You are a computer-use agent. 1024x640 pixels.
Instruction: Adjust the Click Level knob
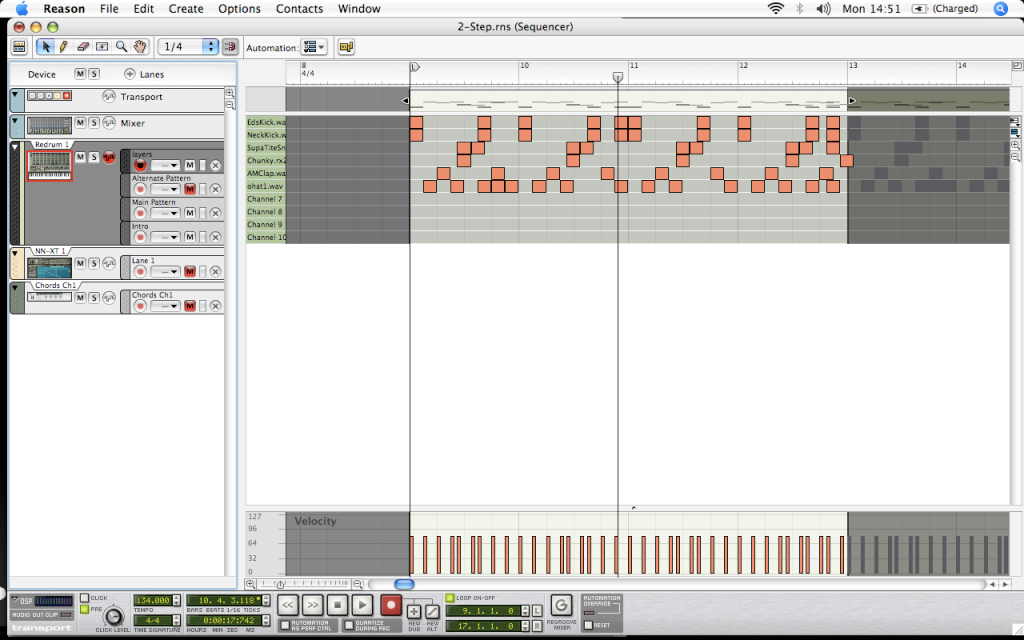[113, 616]
